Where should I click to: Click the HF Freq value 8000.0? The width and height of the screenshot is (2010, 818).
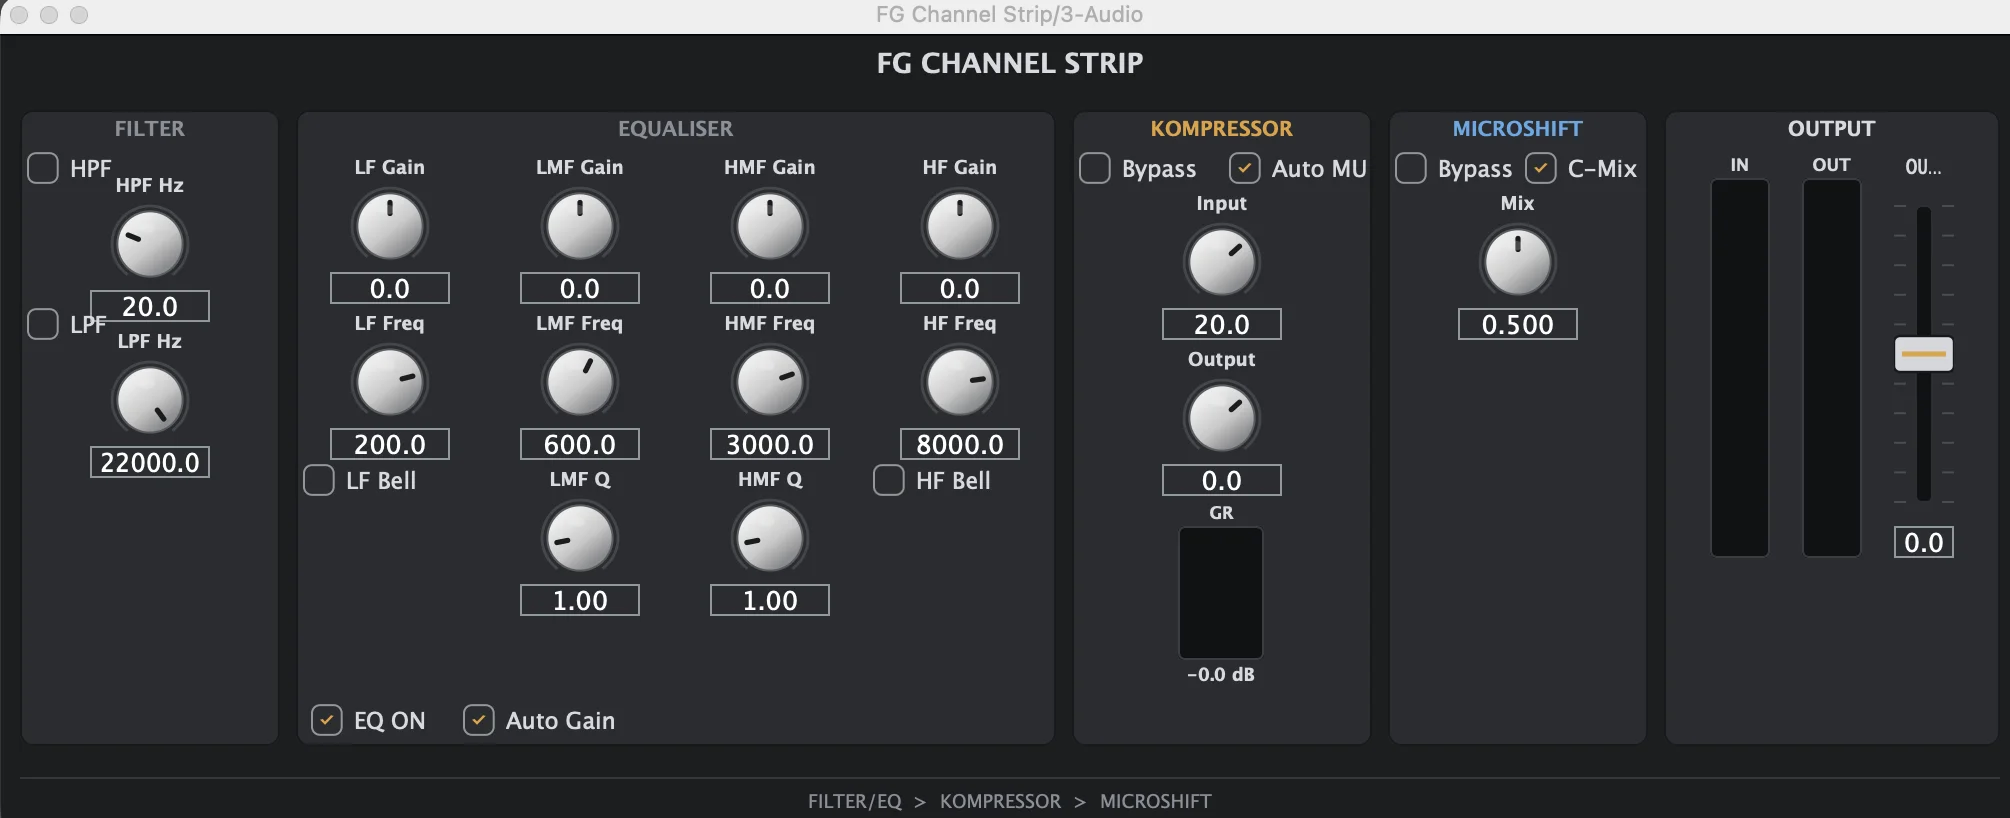pyautogui.click(x=960, y=444)
